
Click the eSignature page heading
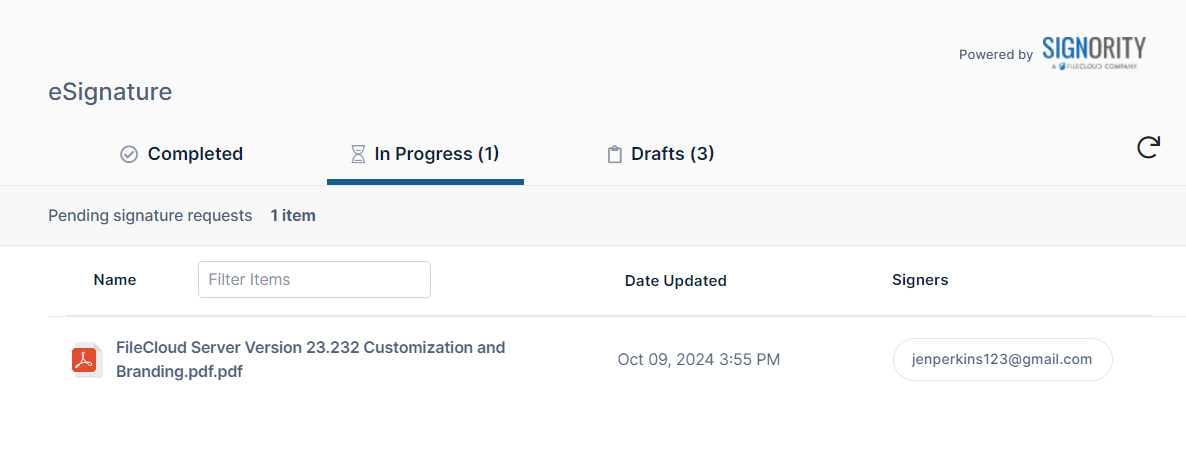tap(110, 92)
